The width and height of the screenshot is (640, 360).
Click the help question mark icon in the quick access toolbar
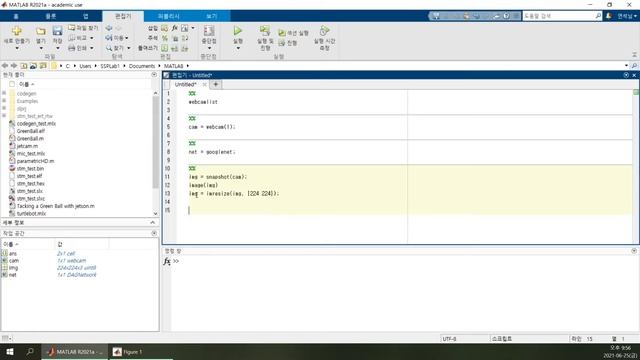tap(506, 16)
